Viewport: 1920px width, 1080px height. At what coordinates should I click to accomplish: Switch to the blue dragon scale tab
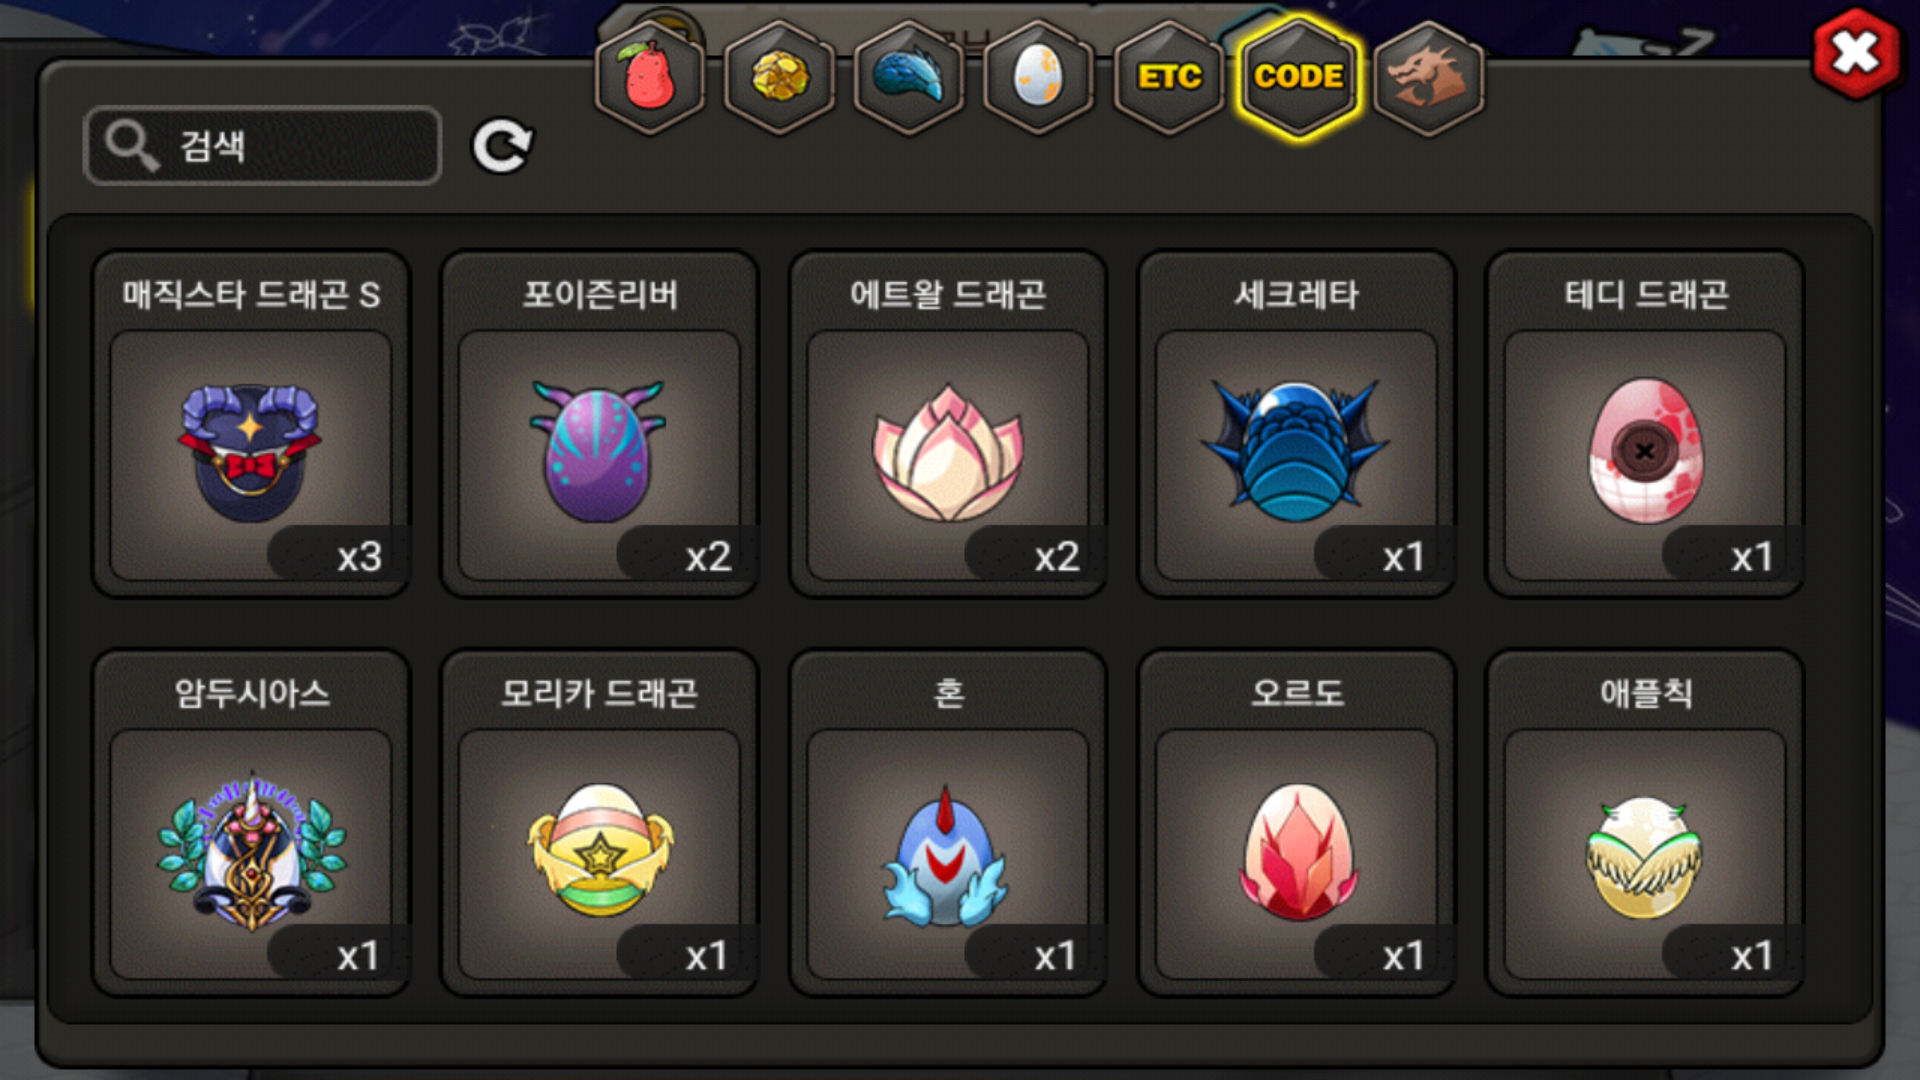(x=909, y=77)
